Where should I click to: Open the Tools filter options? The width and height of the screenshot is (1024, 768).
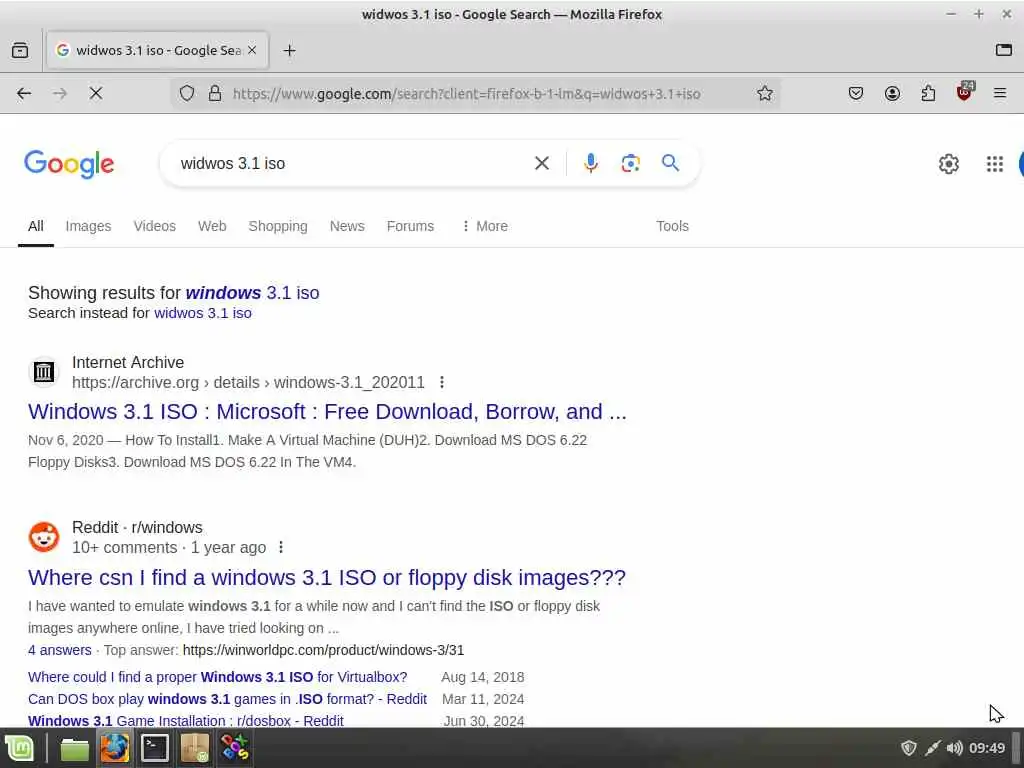pyautogui.click(x=672, y=226)
